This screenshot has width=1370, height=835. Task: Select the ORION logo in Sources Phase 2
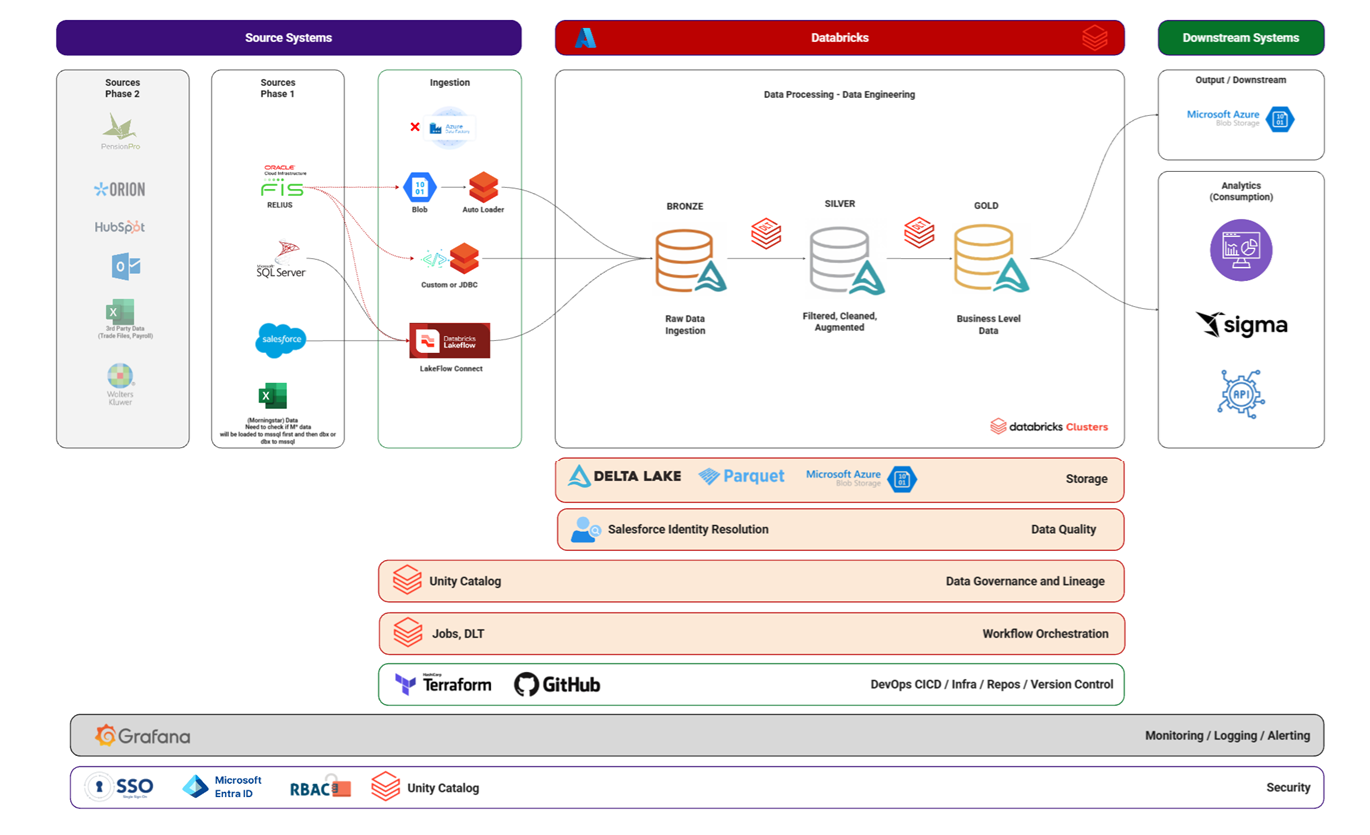click(119, 189)
